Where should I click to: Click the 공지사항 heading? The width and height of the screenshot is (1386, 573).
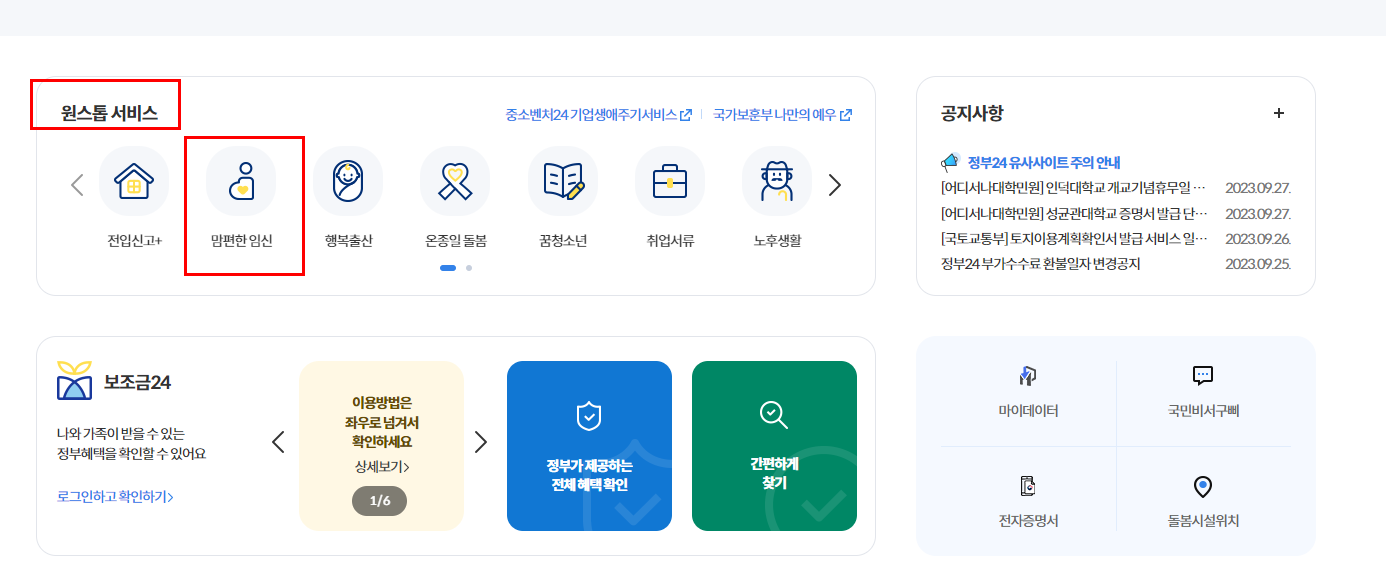point(972,113)
